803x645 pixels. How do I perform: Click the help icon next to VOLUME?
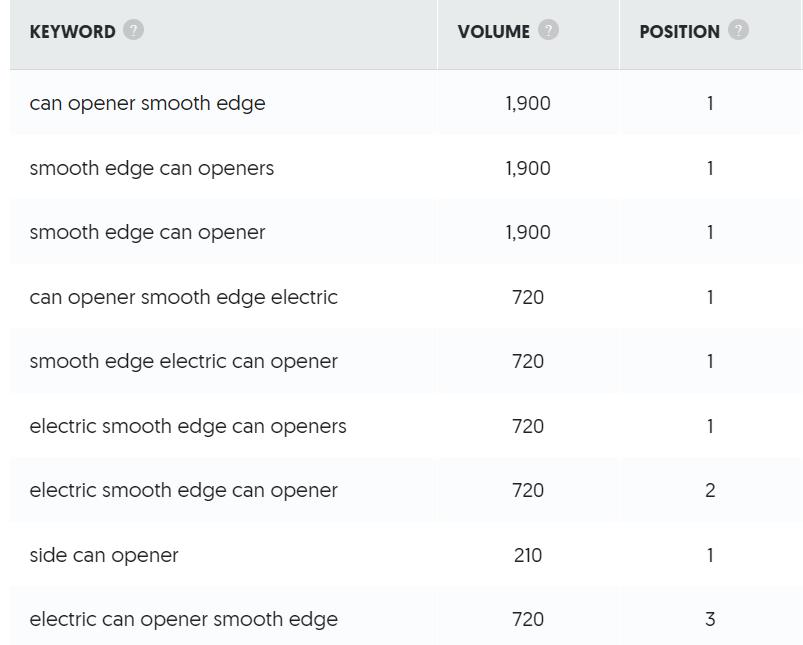(x=548, y=30)
